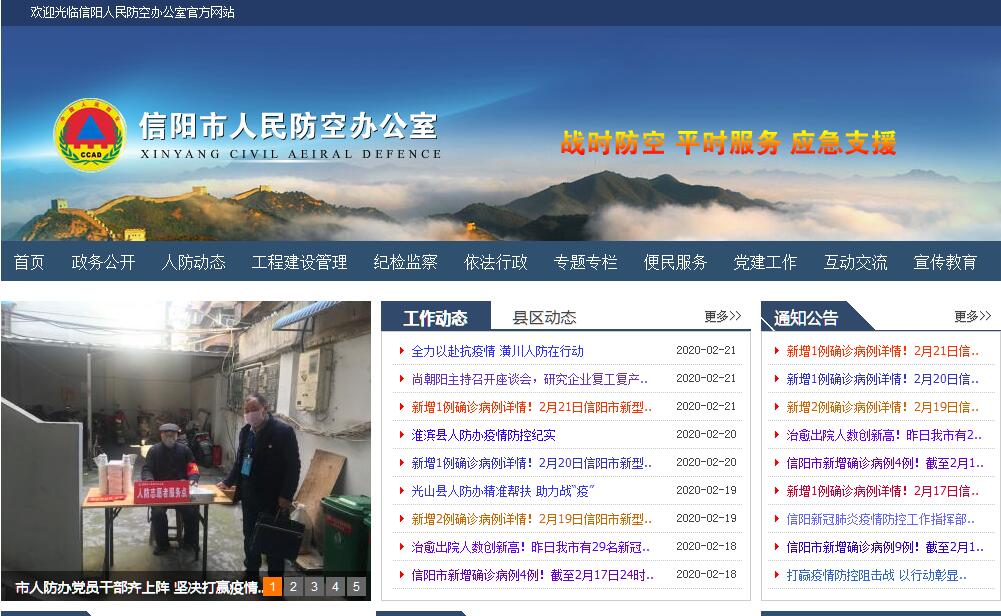Viewport: 1001px width, 616px height.
Task: Go to slide 5 in carousel
Action: 356,587
